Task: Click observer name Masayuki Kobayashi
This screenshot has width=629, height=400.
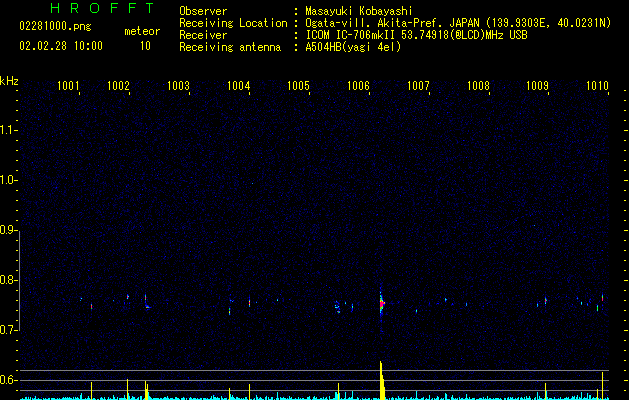Action: click(359, 11)
